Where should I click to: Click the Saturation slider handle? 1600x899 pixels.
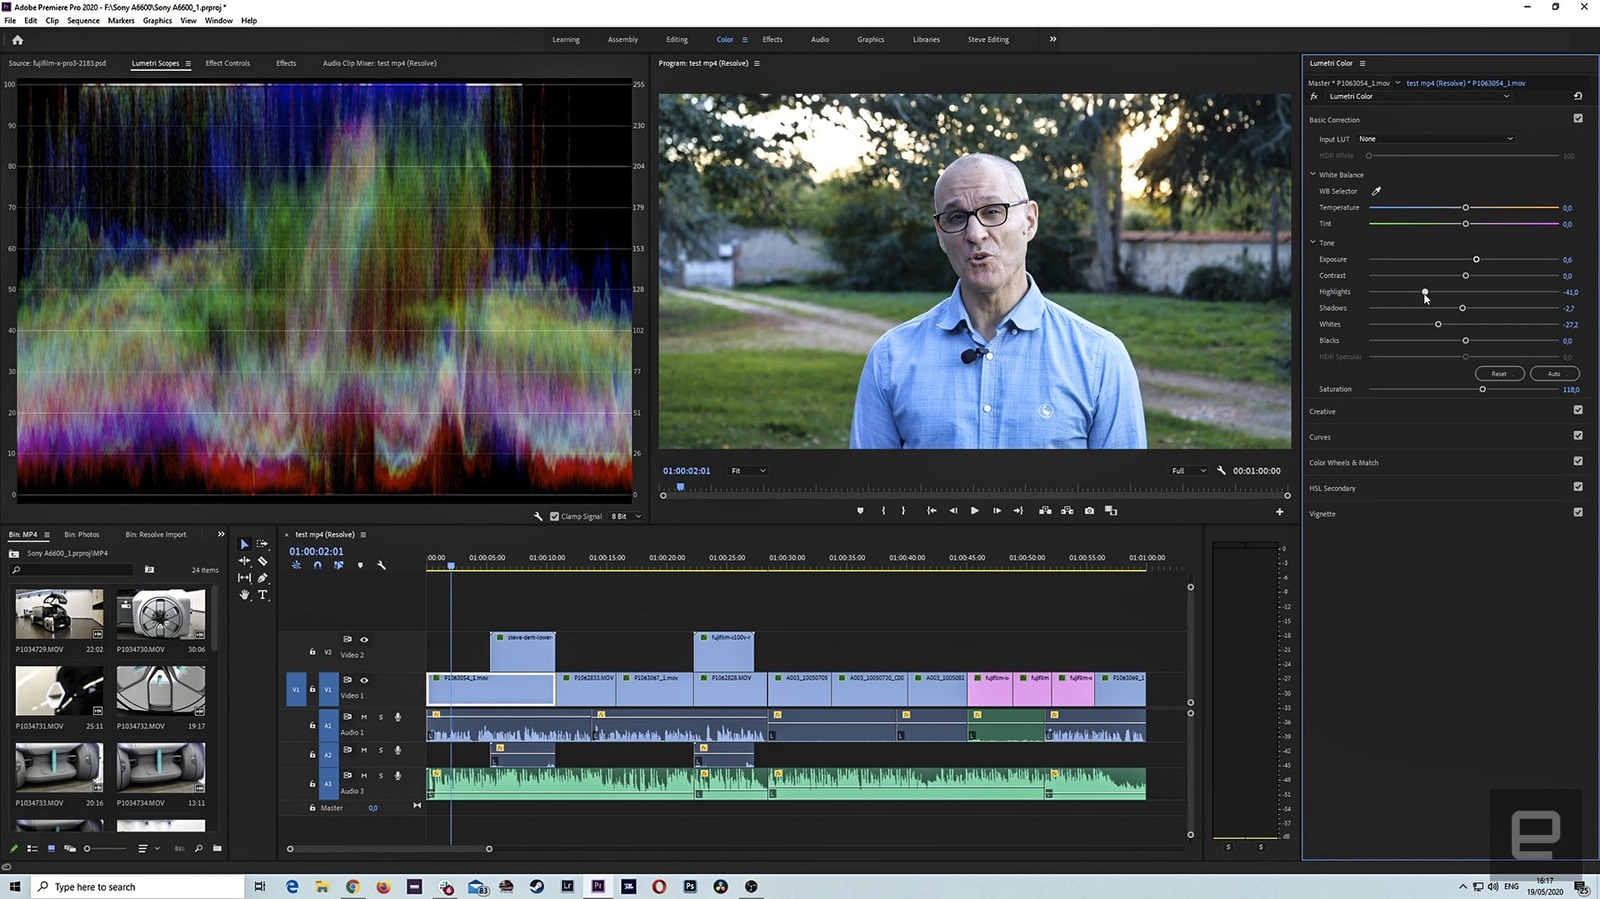tap(1482, 389)
